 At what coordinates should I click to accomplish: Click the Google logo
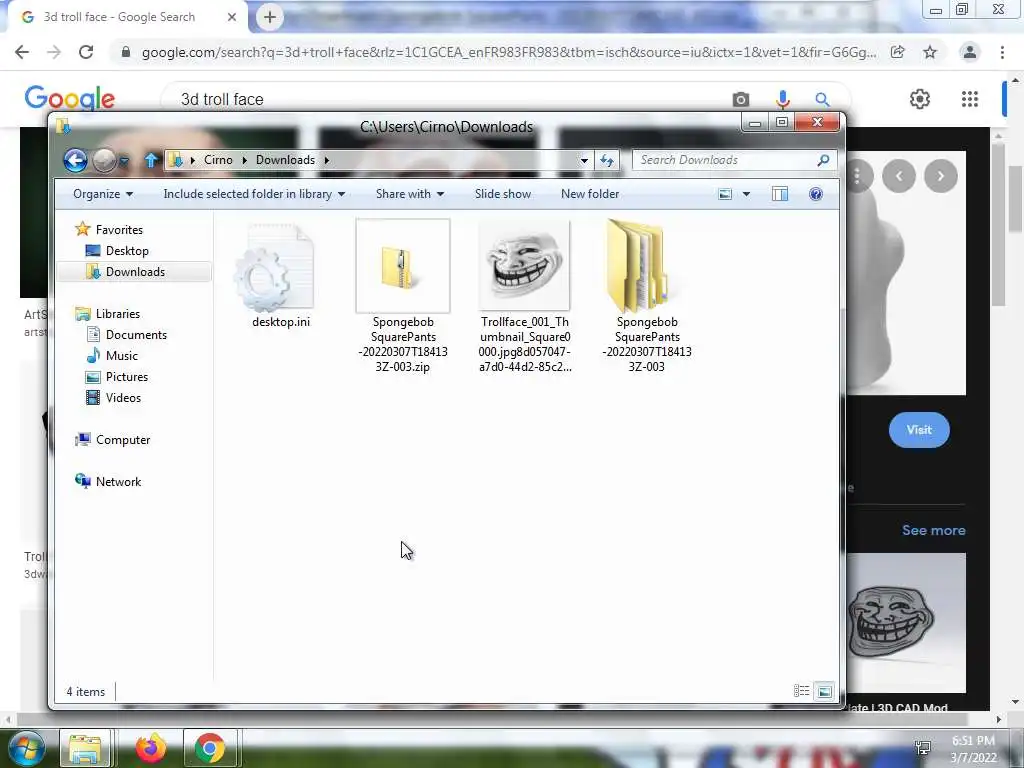(x=70, y=99)
